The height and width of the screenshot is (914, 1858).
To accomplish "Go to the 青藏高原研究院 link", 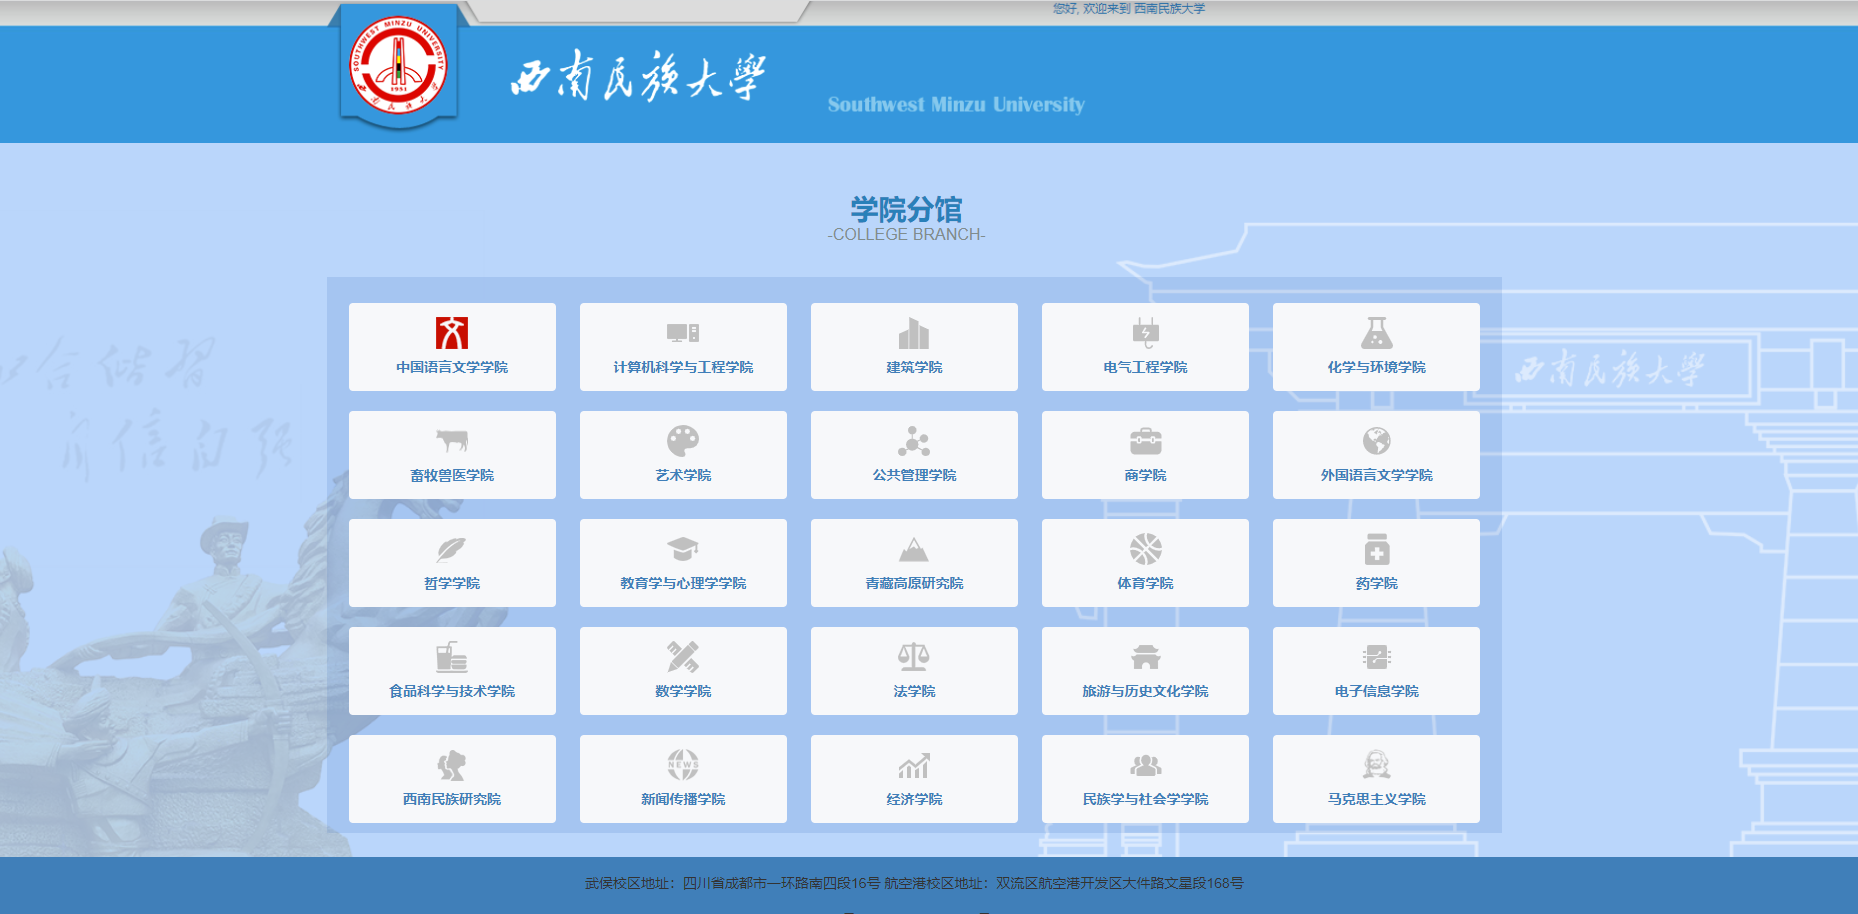I will 914,583.
